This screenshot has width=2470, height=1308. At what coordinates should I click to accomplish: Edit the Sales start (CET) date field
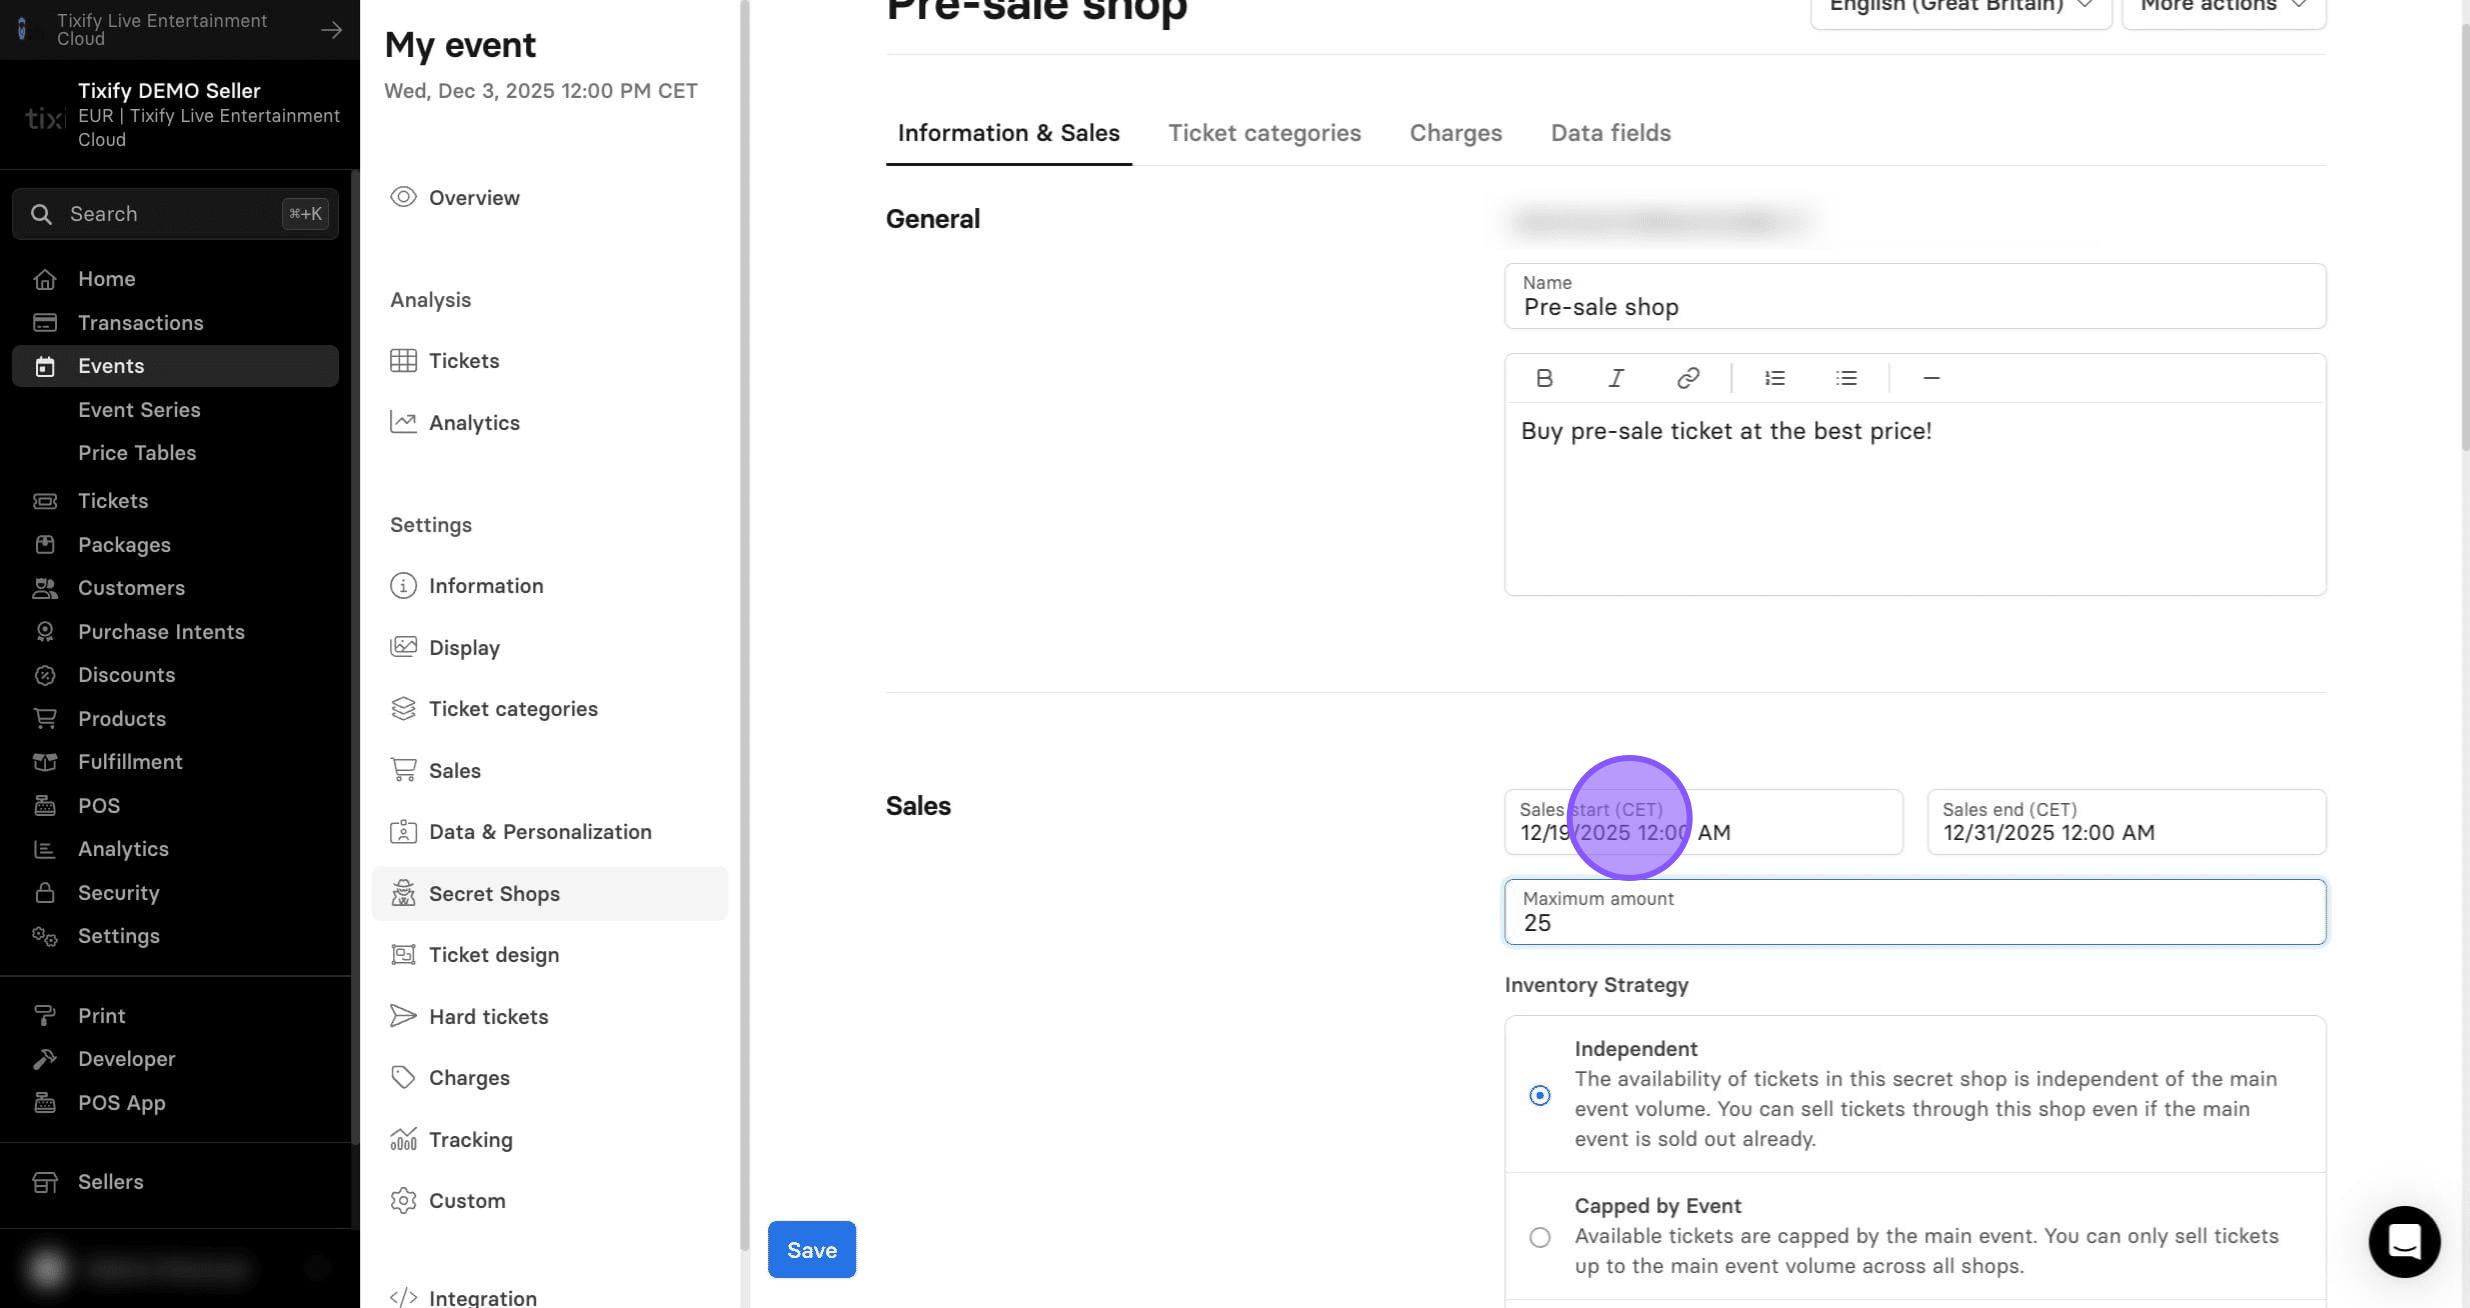1703,822
